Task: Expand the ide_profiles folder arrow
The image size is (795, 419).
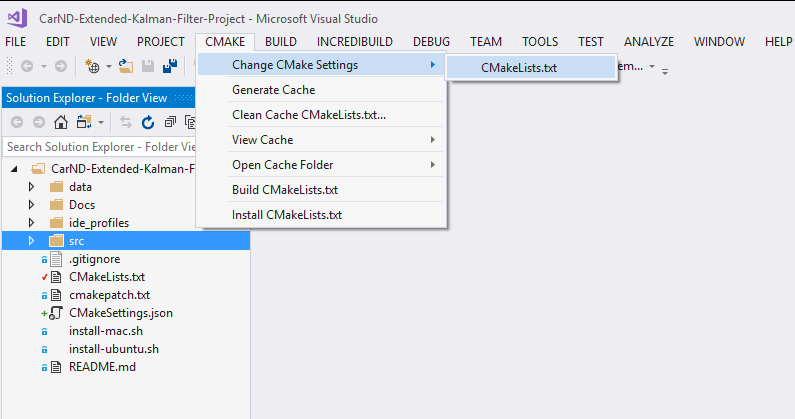Action: (x=31, y=223)
